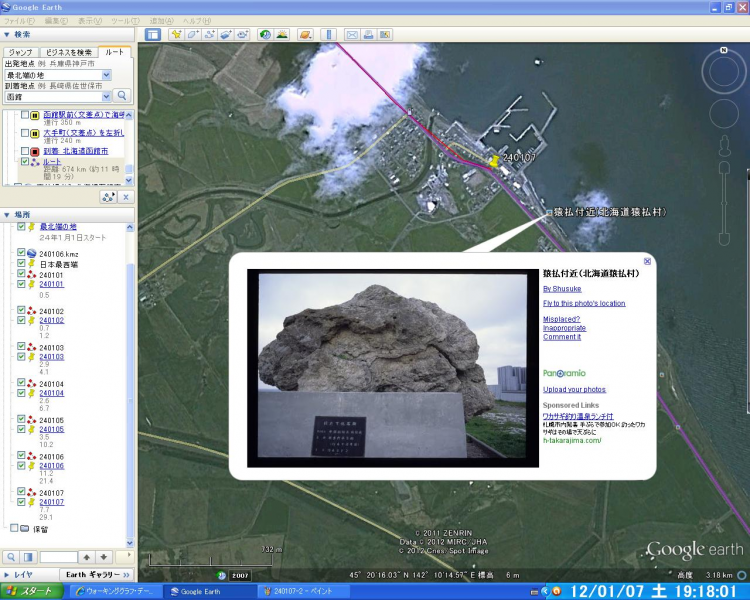The width and height of the screenshot is (750, 600).
Task: Collapse the 検索 panel
Action: pos(7,34)
